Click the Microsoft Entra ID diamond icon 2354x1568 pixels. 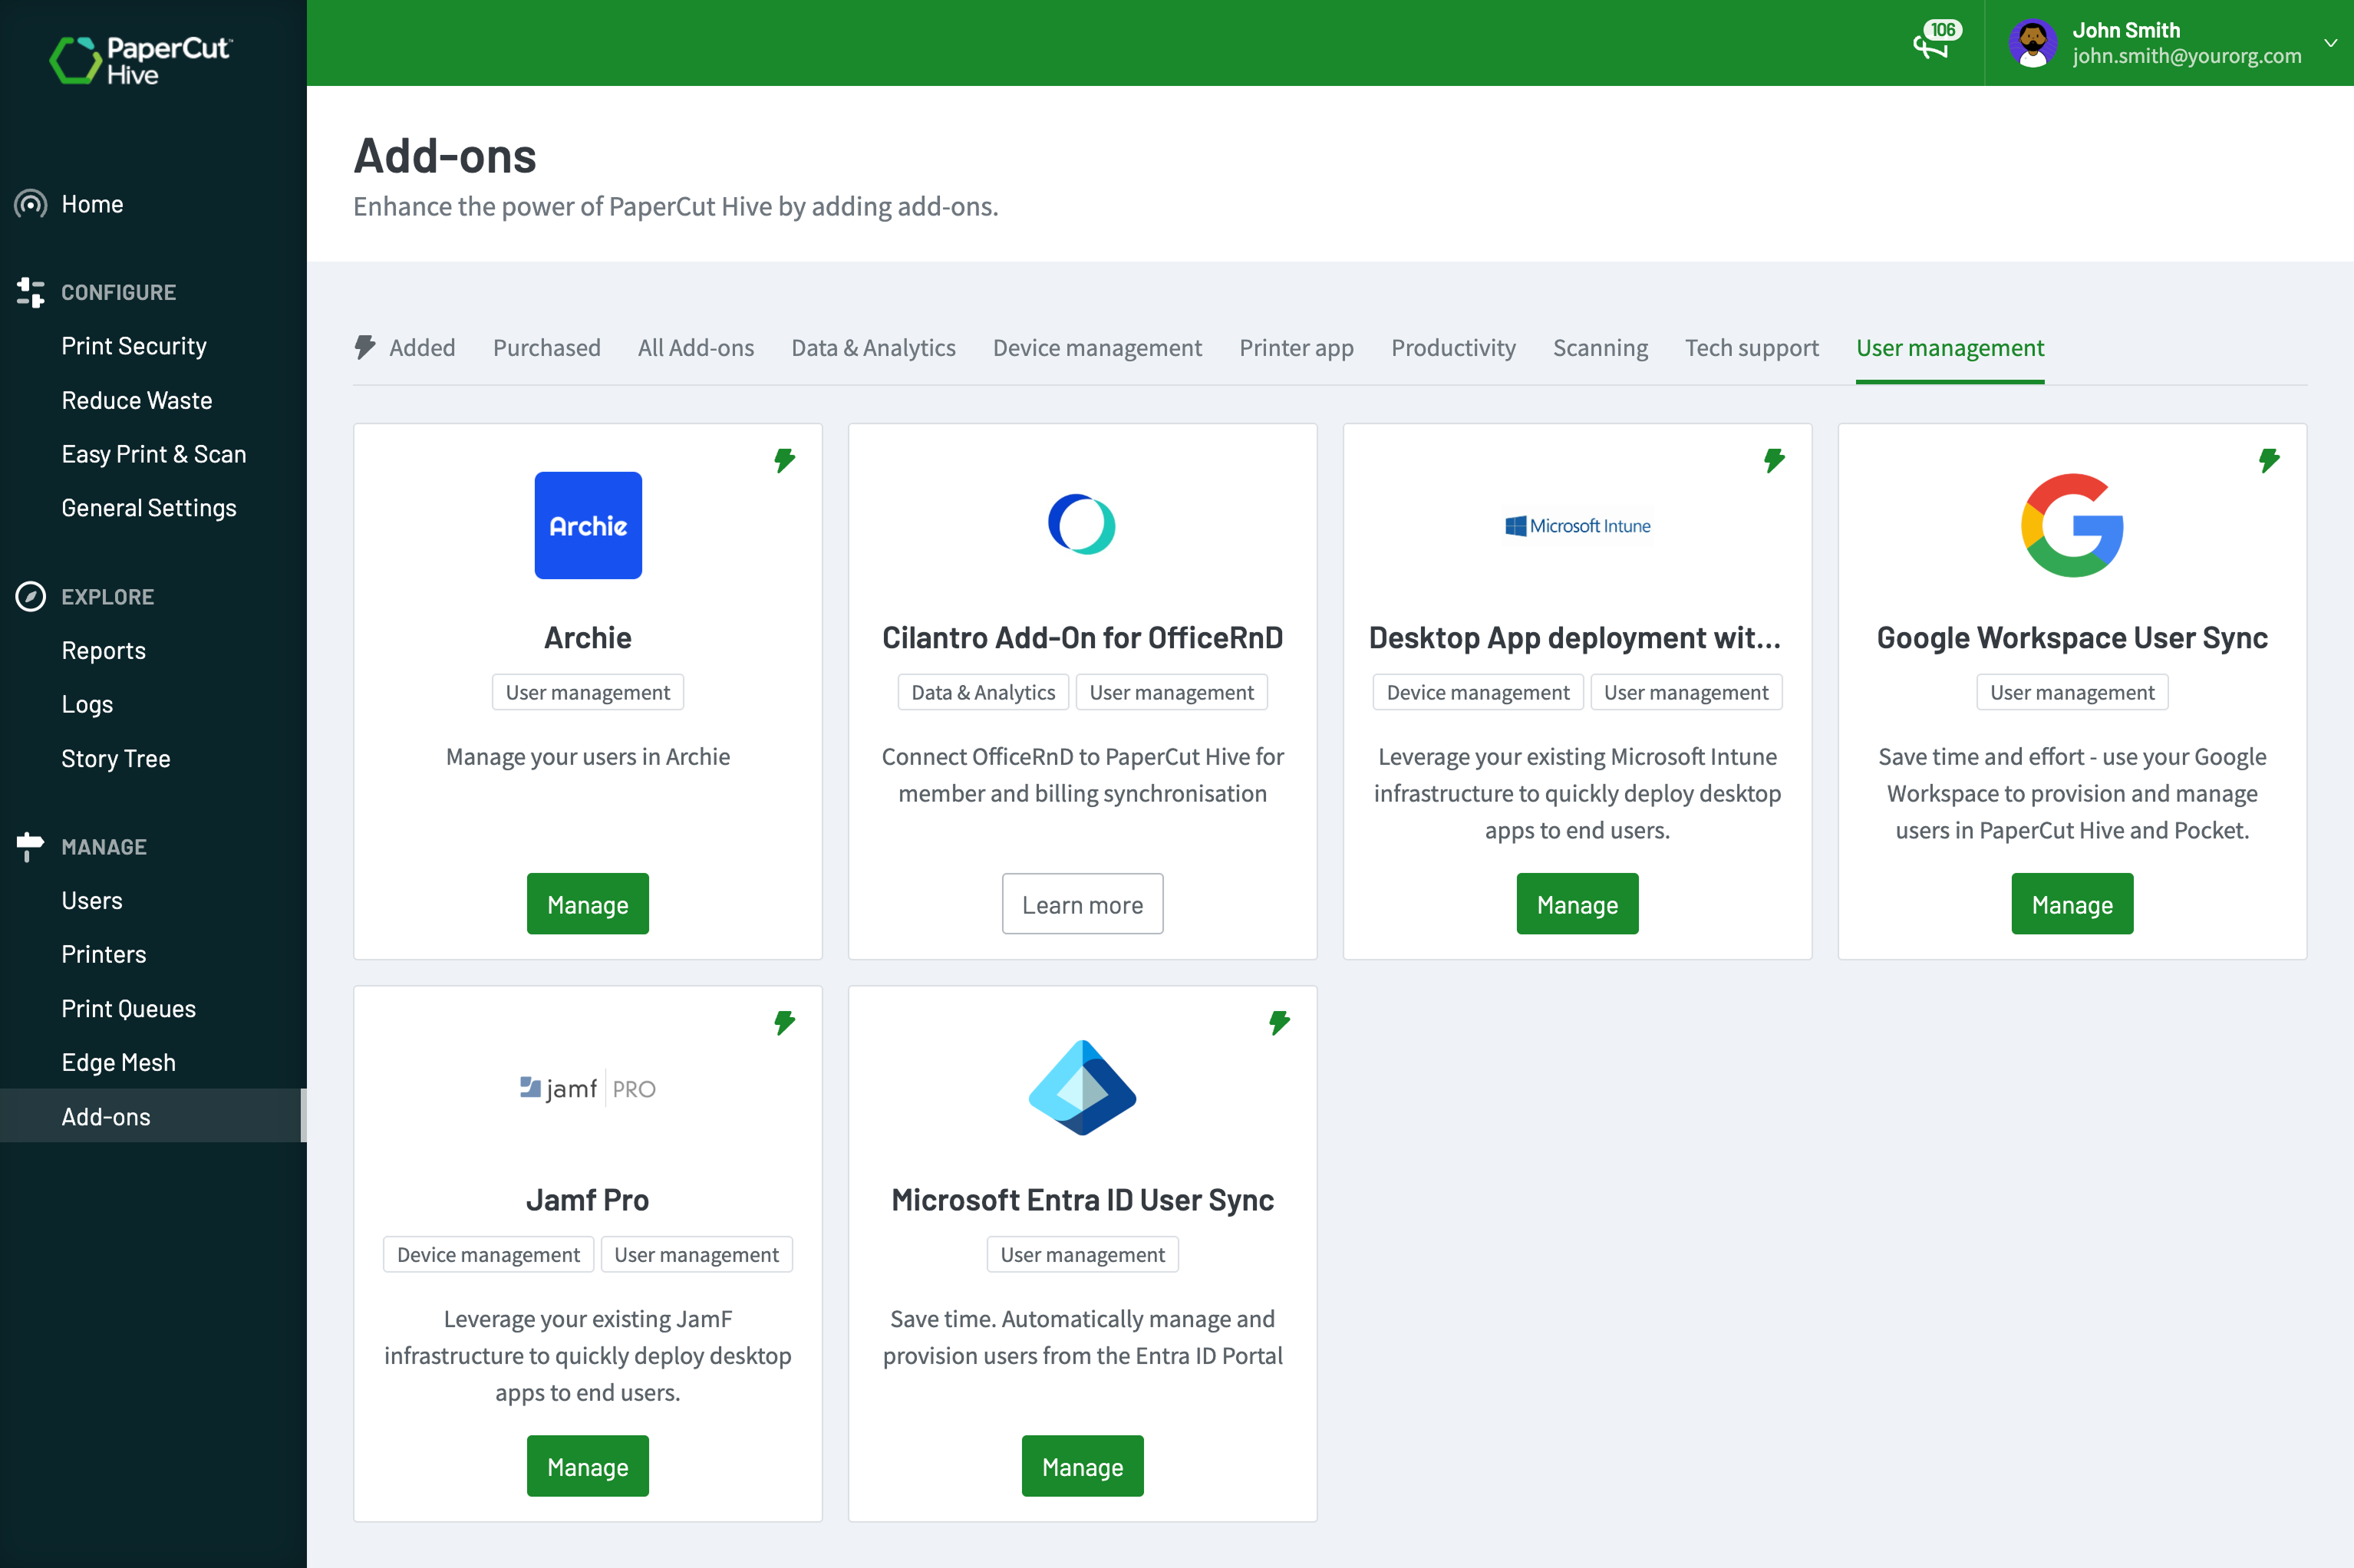tap(1082, 1088)
